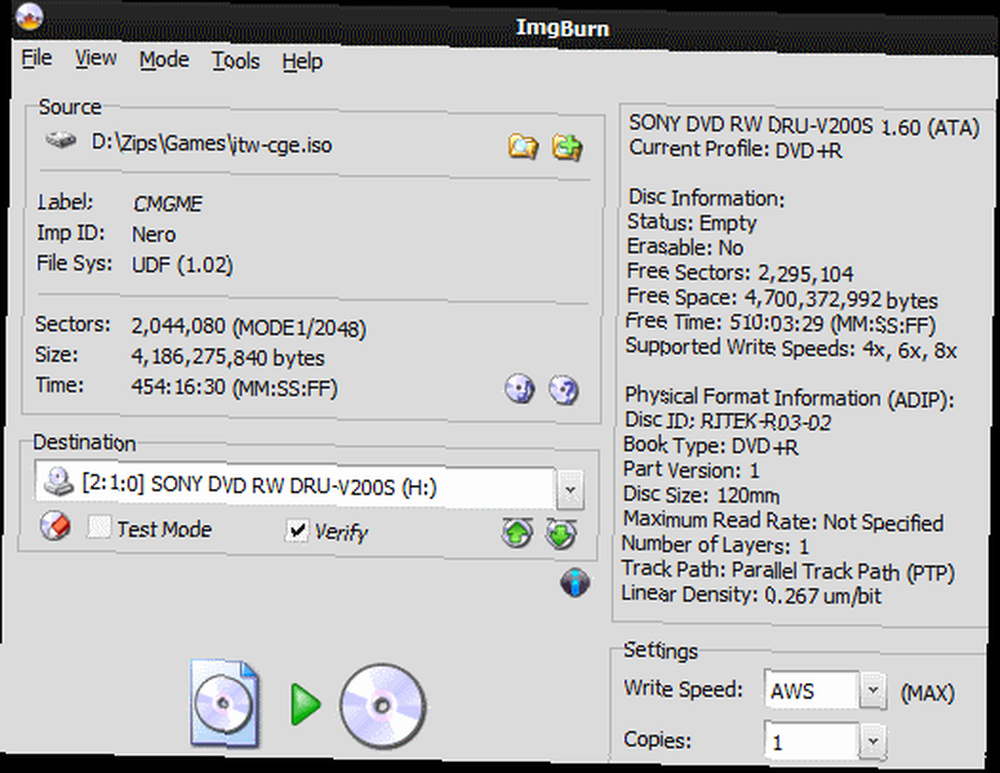Open the Mode menu
The width and height of the screenshot is (1000, 773).
pyautogui.click(x=164, y=60)
